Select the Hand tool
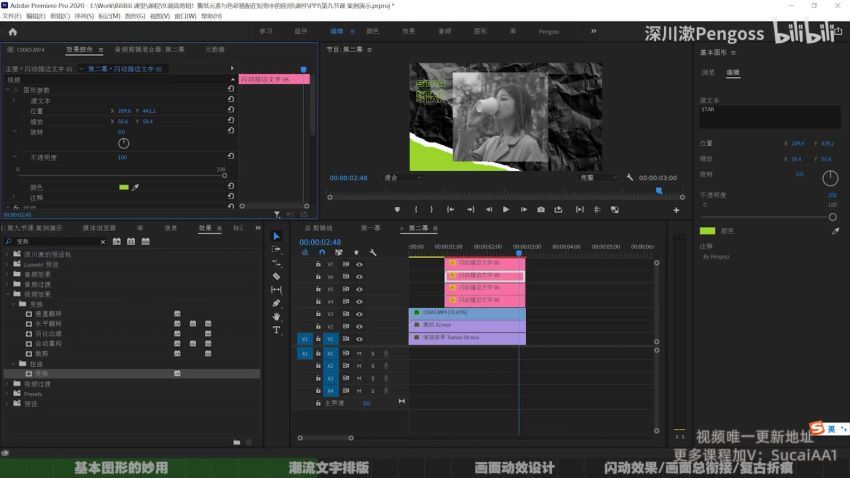Image resolution: width=850 pixels, height=478 pixels. (x=277, y=316)
